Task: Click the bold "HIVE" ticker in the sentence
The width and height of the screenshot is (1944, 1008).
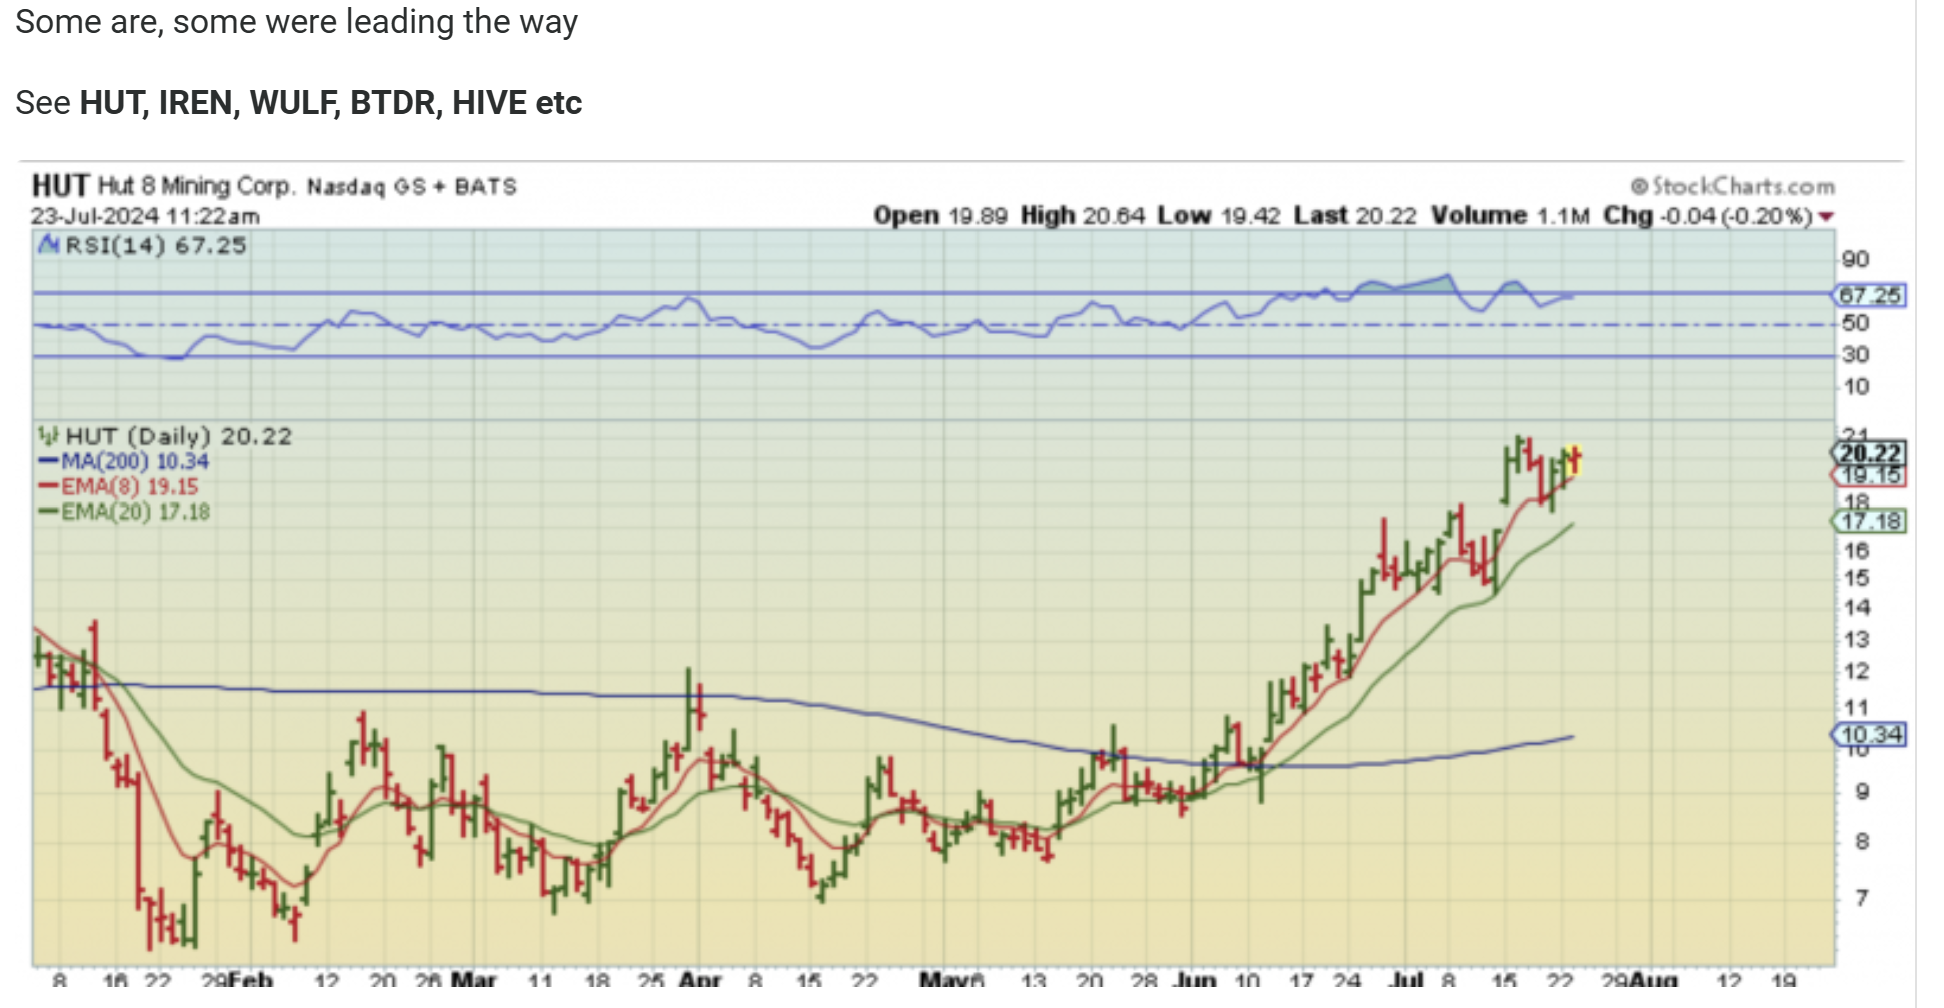Action: pyautogui.click(x=489, y=103)
